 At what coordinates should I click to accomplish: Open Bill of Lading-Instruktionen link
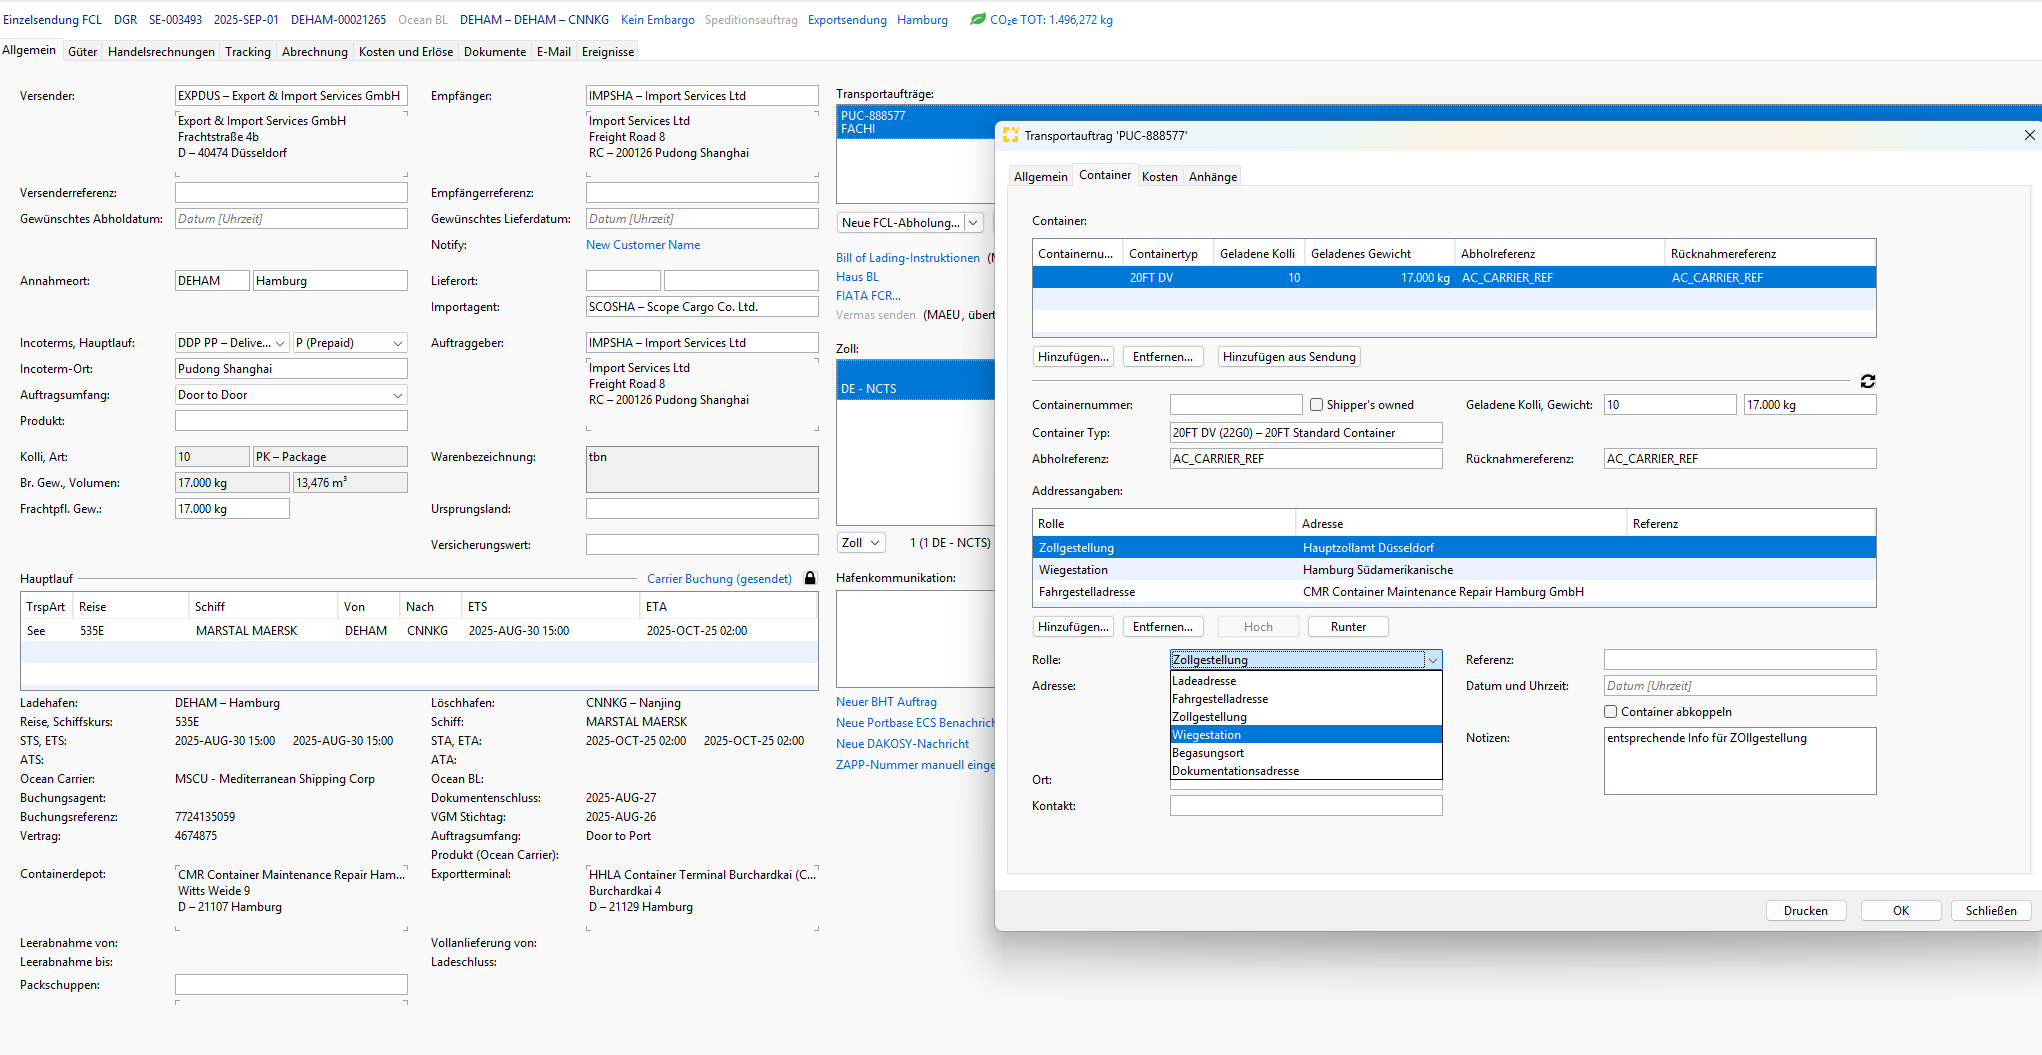[908, 258]
